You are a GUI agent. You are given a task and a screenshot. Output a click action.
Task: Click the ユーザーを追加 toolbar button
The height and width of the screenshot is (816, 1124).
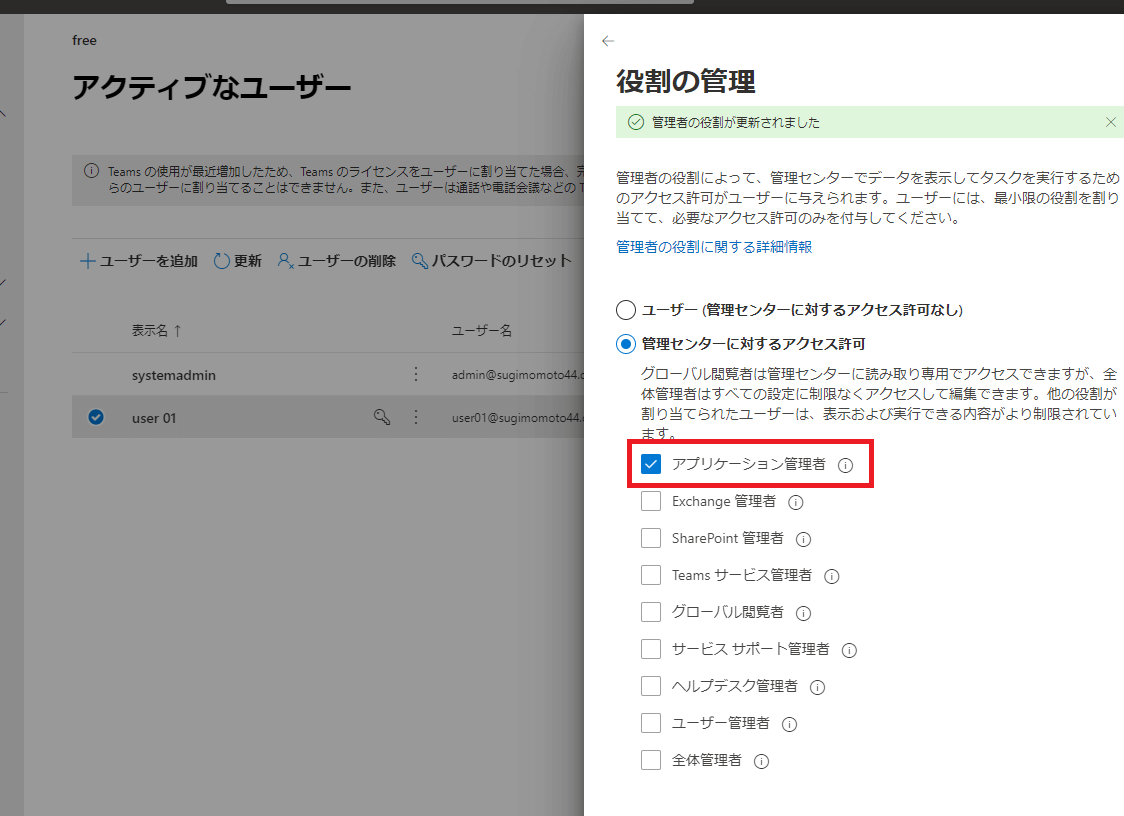click(x=138, y=261)
